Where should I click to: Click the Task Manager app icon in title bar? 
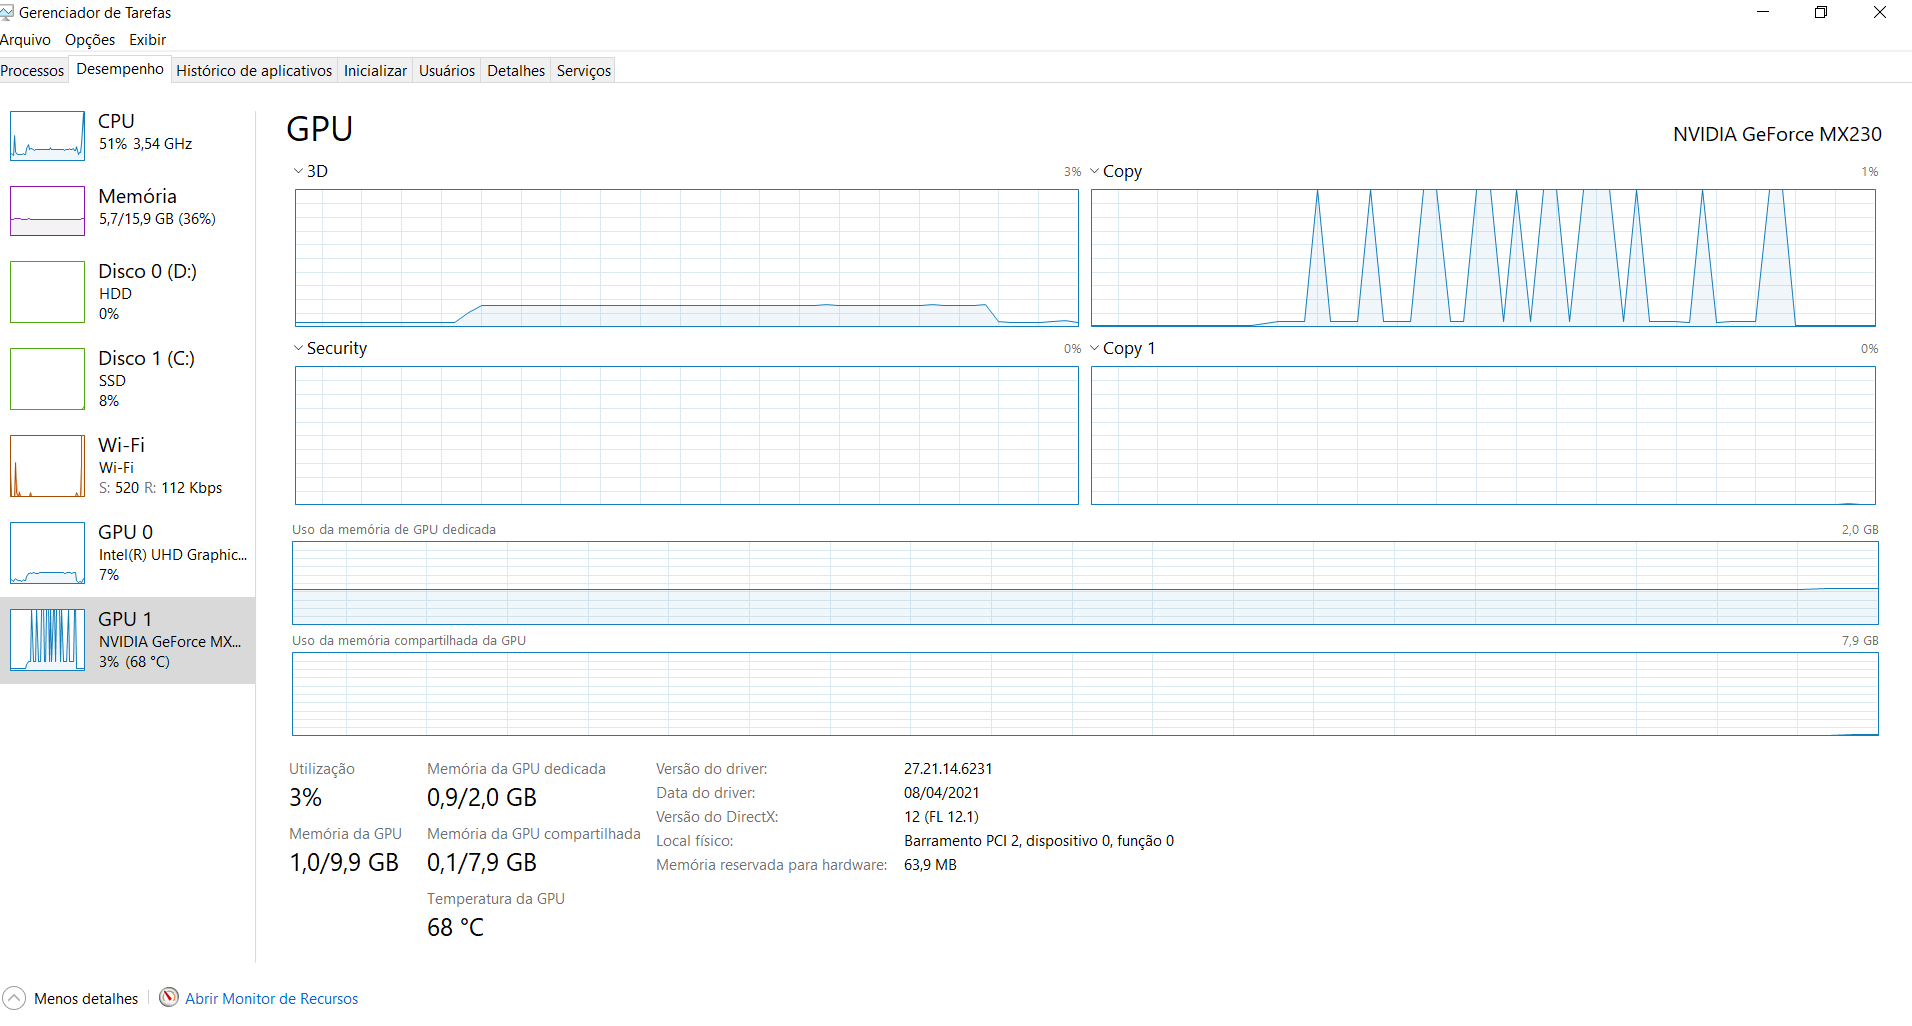tap(7, 13)
